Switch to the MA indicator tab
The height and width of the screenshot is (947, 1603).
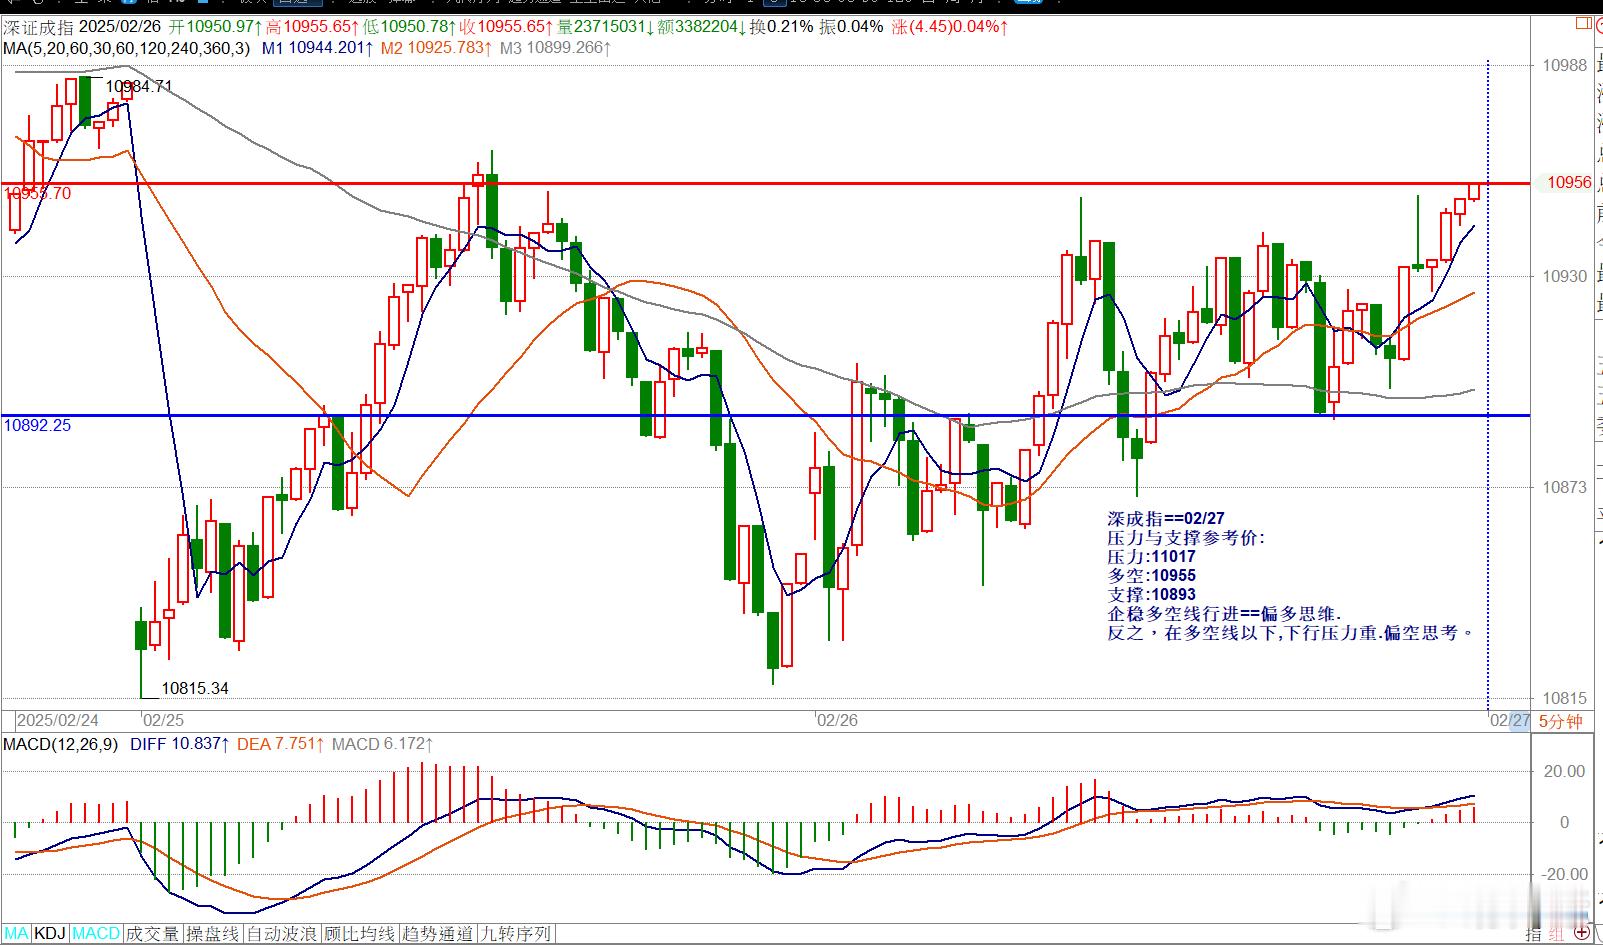click(17, 934)
